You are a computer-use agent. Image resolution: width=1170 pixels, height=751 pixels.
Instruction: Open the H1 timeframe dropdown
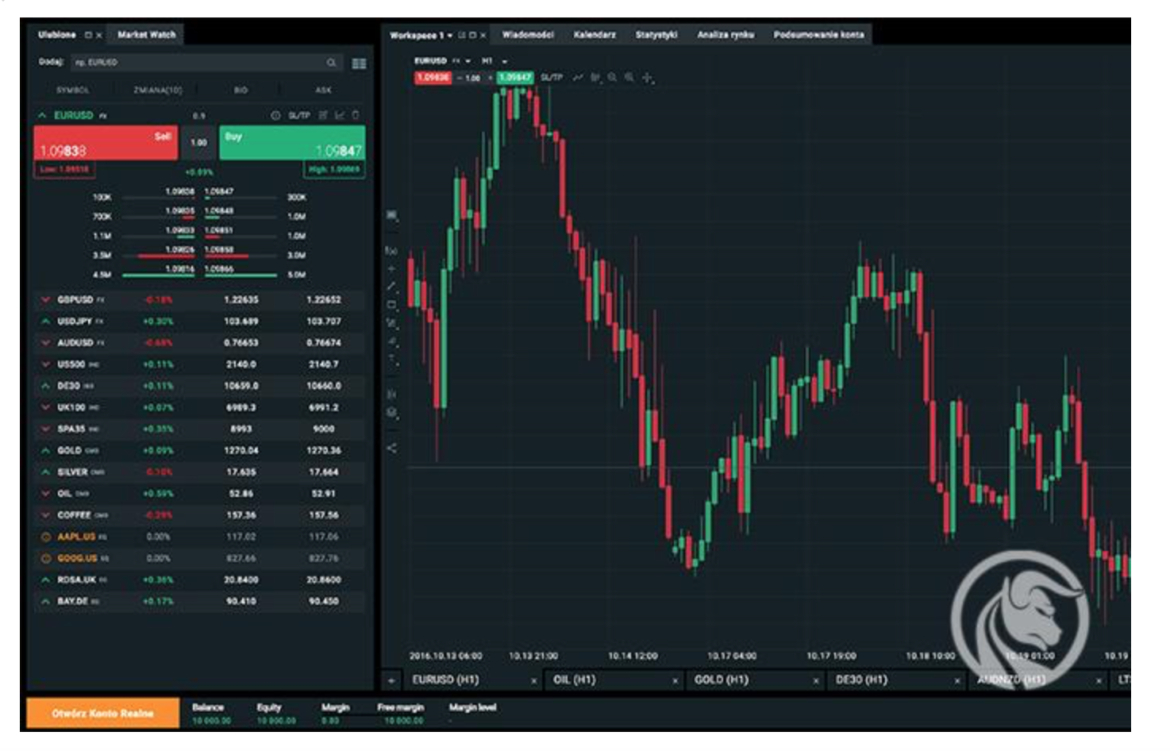[x=494, y=61]
